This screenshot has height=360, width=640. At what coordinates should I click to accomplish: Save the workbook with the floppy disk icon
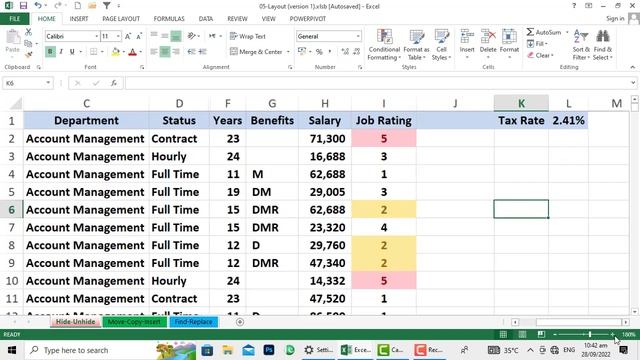pyautogui.click(x=23, y=6)
